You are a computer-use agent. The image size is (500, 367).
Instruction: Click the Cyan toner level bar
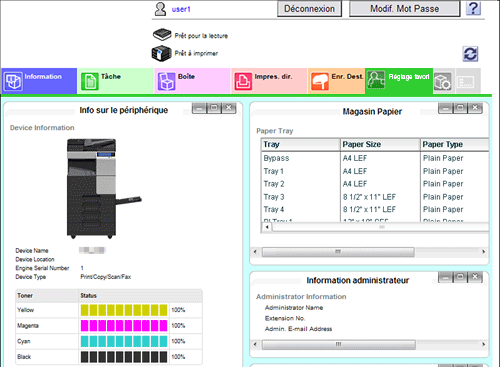click(x=124, y=341)
